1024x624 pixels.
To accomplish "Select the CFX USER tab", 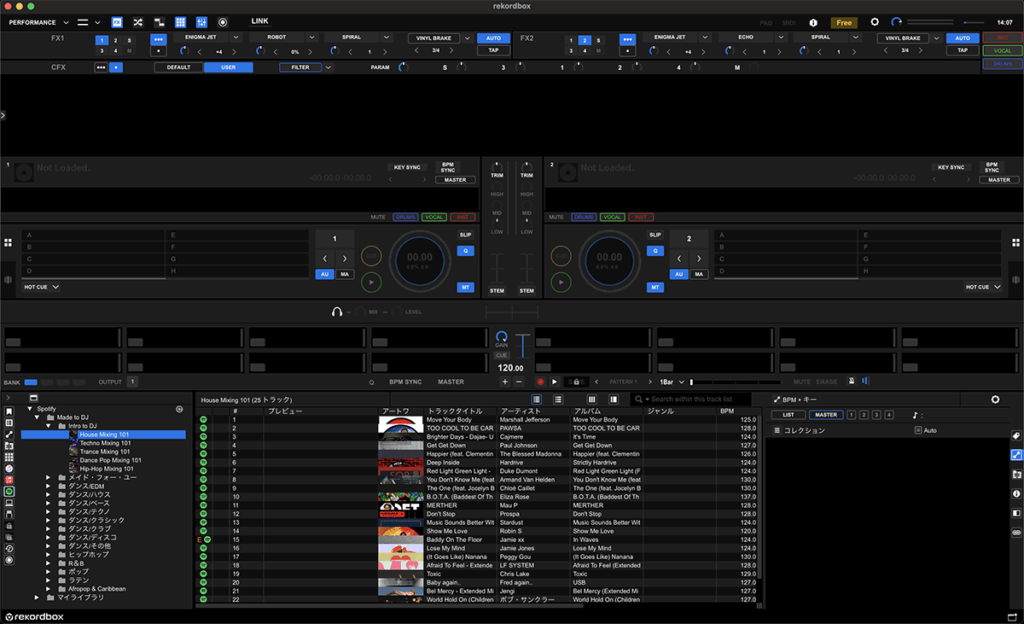I will 228,67.
